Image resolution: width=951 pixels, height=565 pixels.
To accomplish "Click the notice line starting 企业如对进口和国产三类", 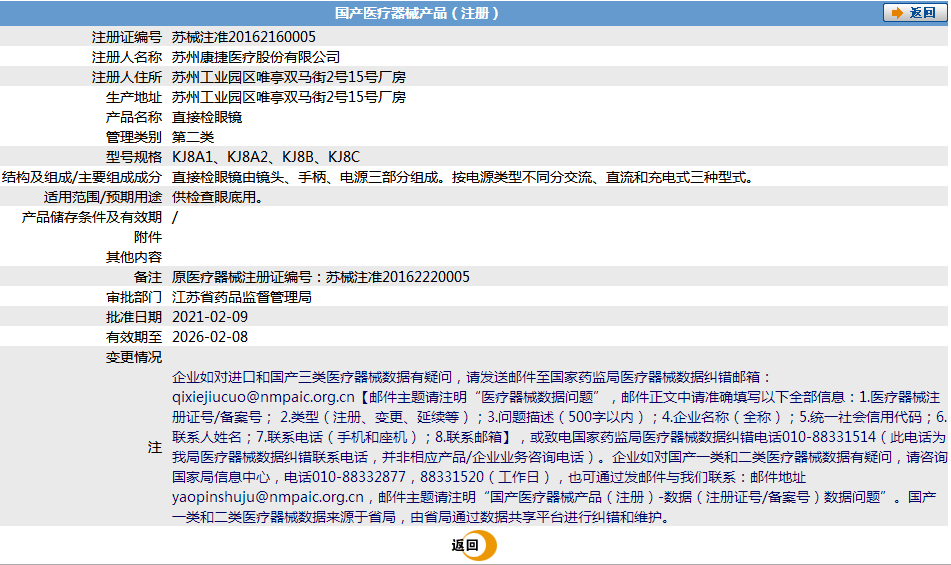I will (471, 377).
